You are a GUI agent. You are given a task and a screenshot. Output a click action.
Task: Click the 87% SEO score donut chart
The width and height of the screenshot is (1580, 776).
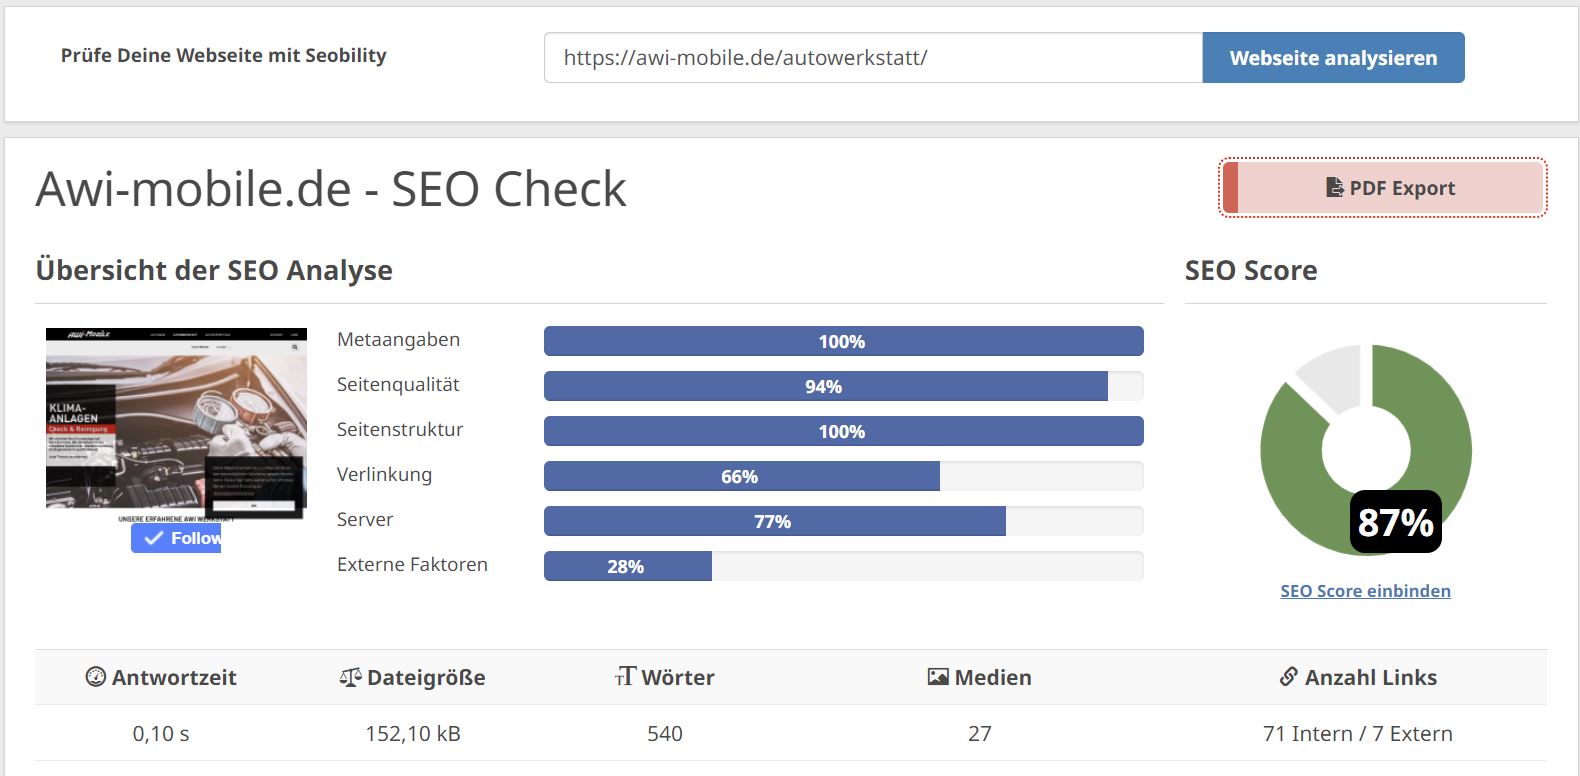pyautogui.click(x=1365, y=449)
